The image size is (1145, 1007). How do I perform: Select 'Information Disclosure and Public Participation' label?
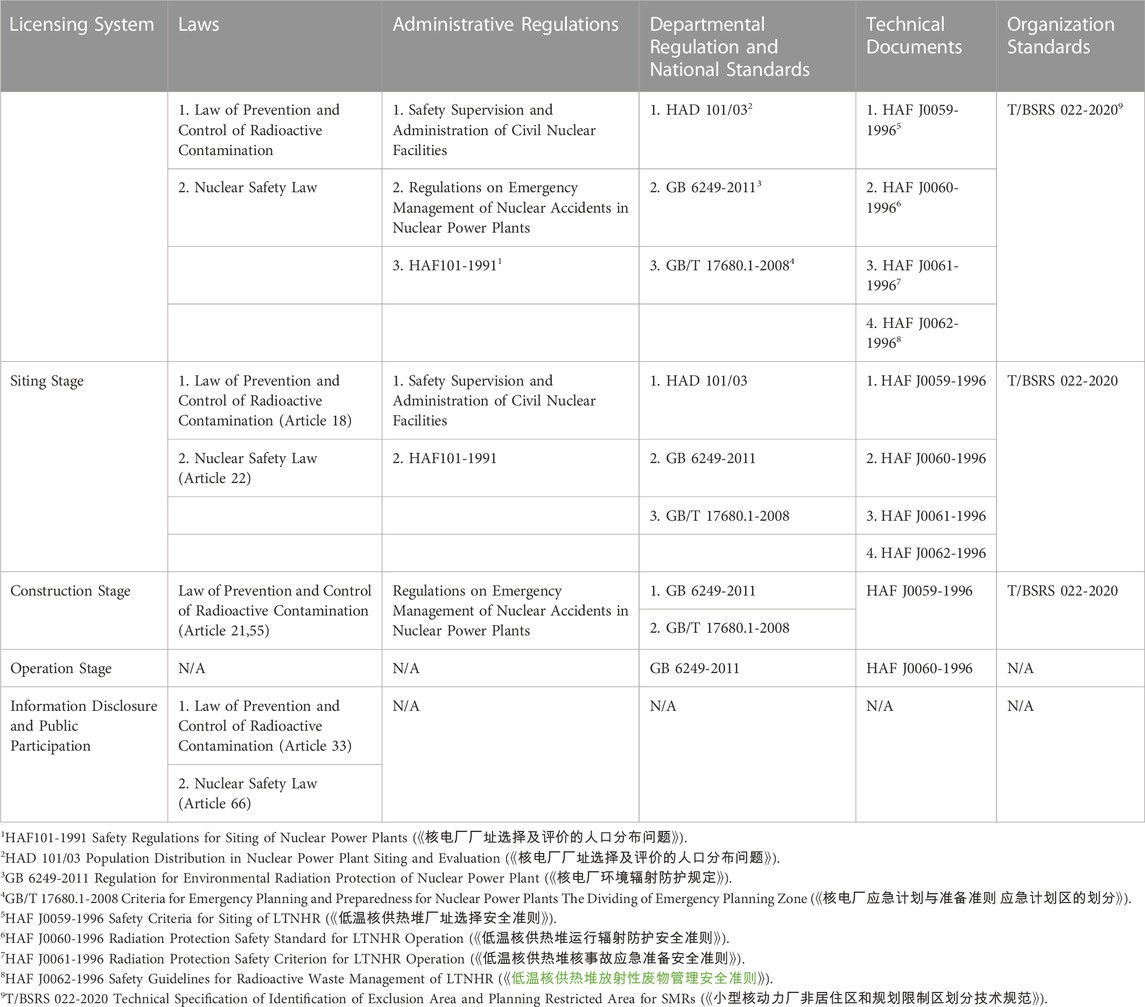coord(83,726)
